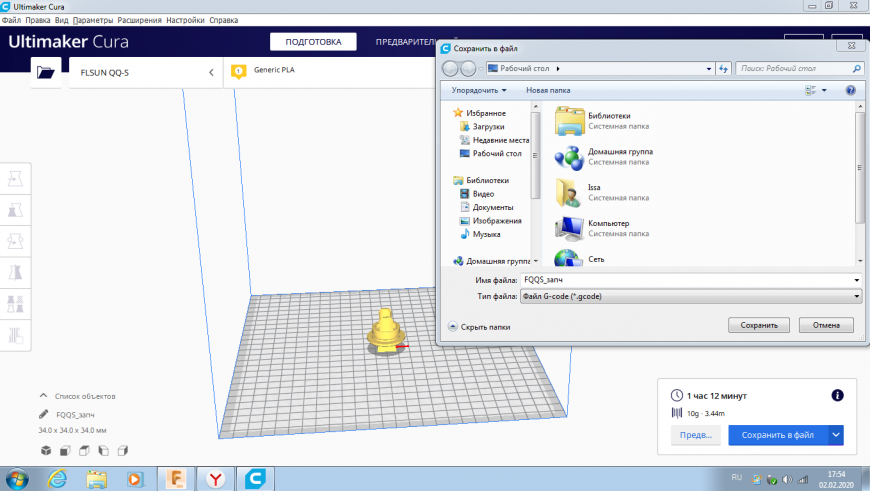The image size is (870, 491).
Task: Select the Библиотеки system folder
Action: coord(602,120)
